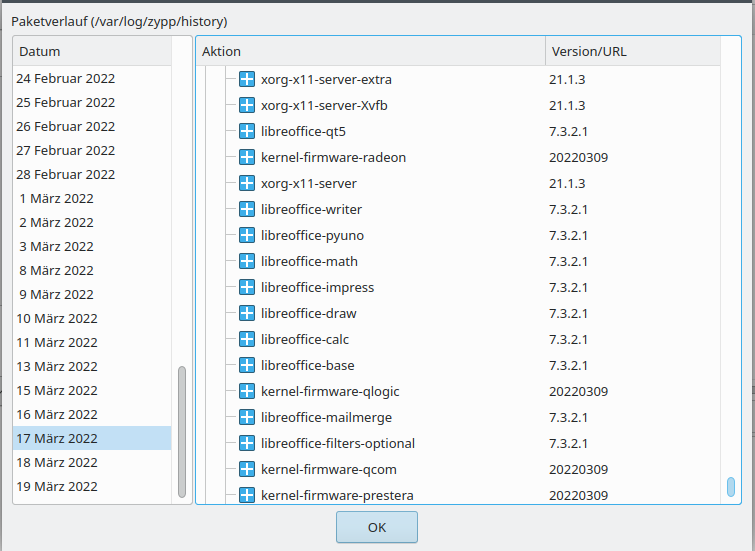Click the package list vertical scrollbar handle
755x551 pixels.
pos(730,486)
